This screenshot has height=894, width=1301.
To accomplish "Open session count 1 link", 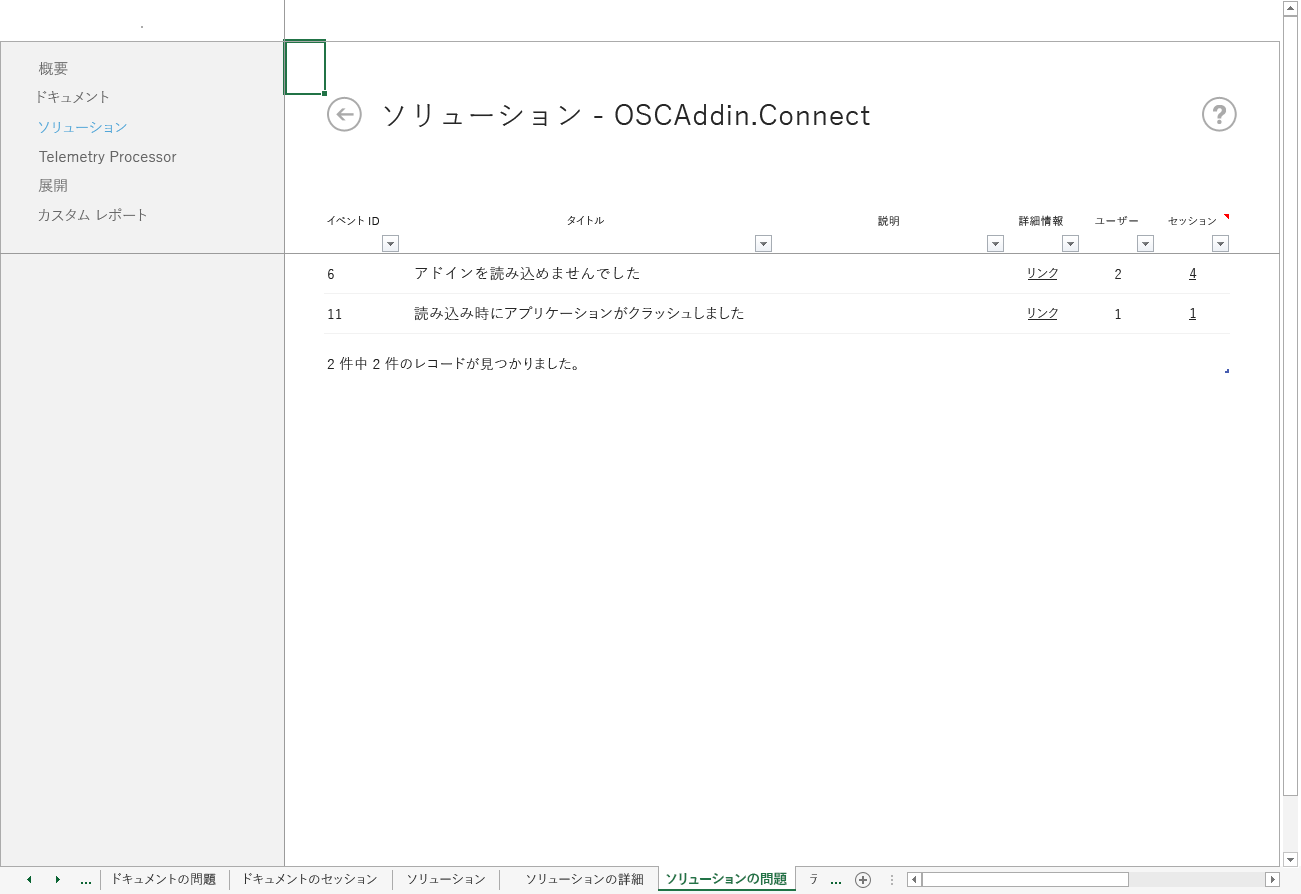I will point(1193,313).
